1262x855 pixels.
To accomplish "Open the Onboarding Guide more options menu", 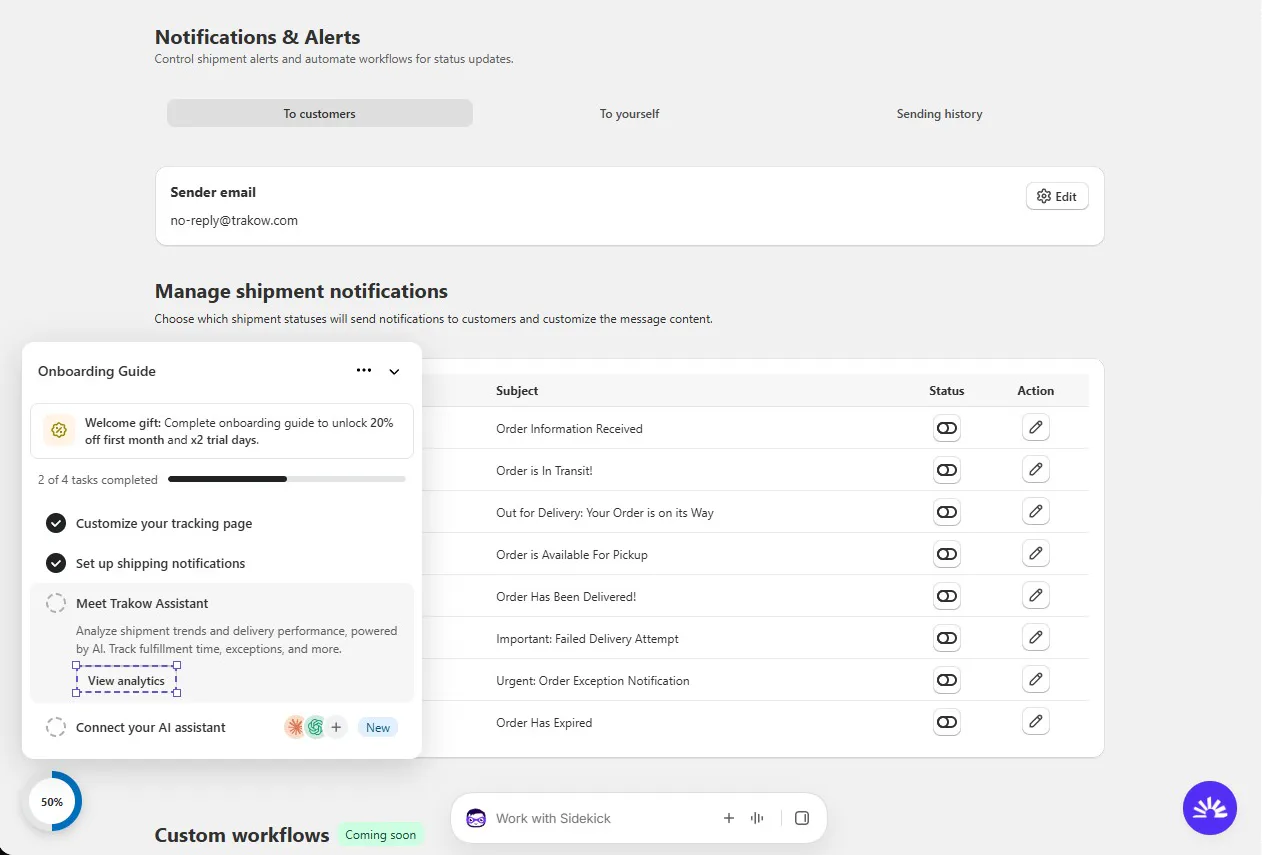I will pos(364,371).
